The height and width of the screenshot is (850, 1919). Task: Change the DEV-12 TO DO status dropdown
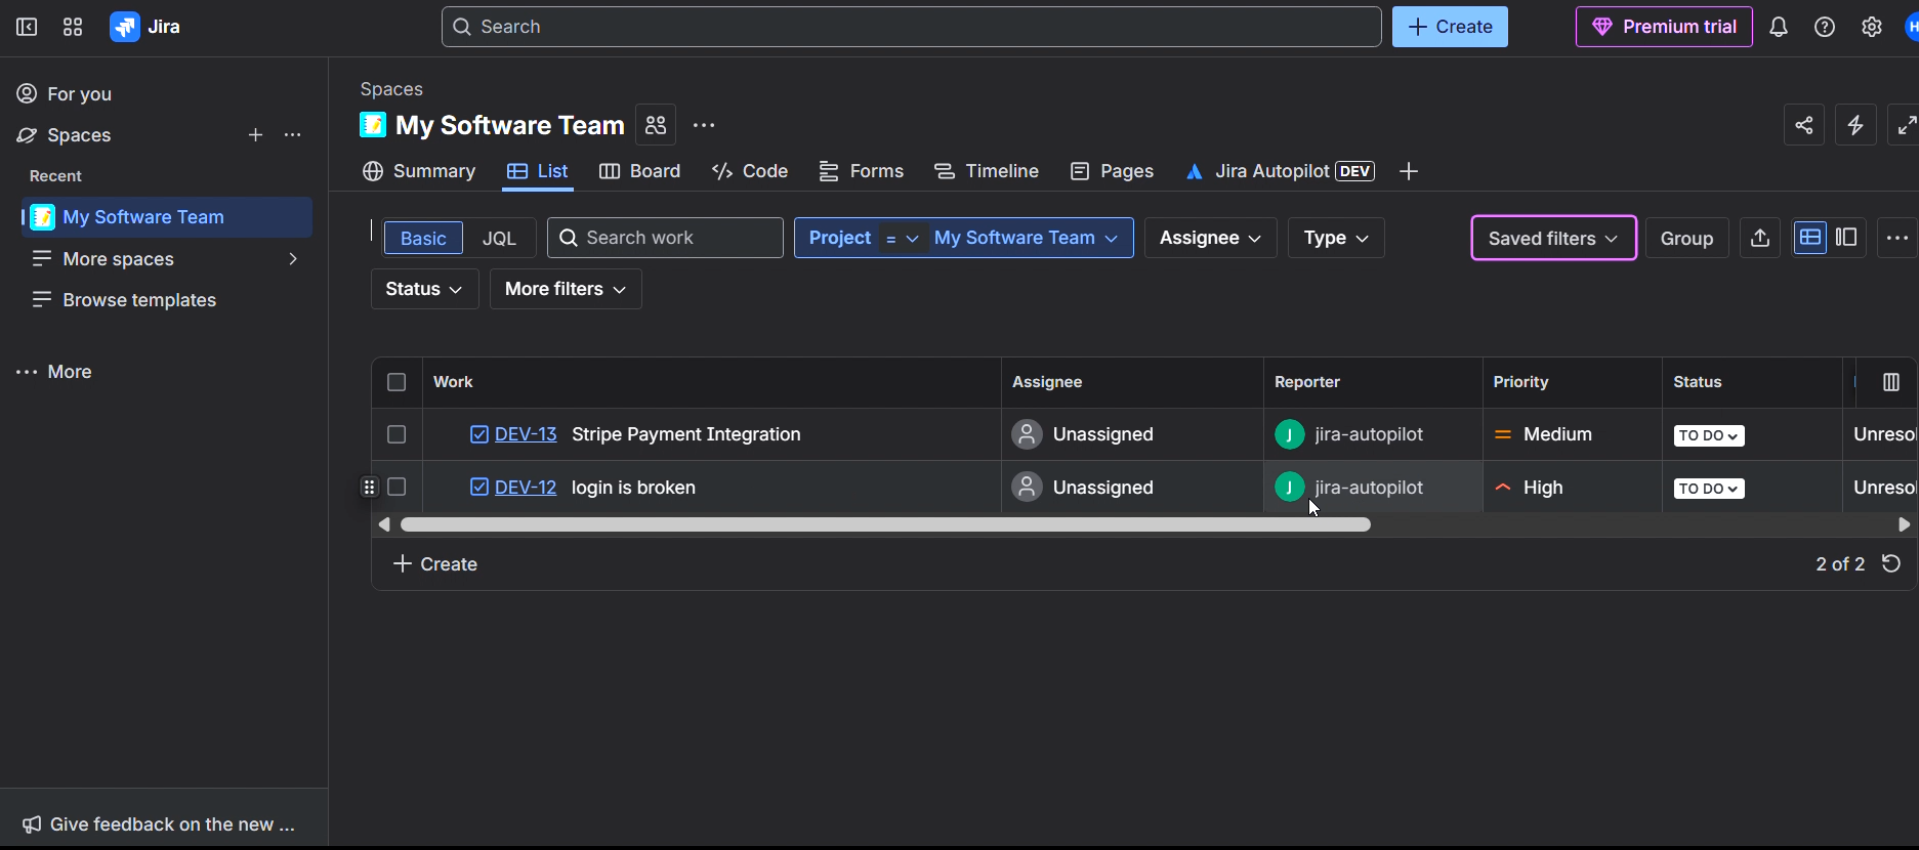point(1709,489)
